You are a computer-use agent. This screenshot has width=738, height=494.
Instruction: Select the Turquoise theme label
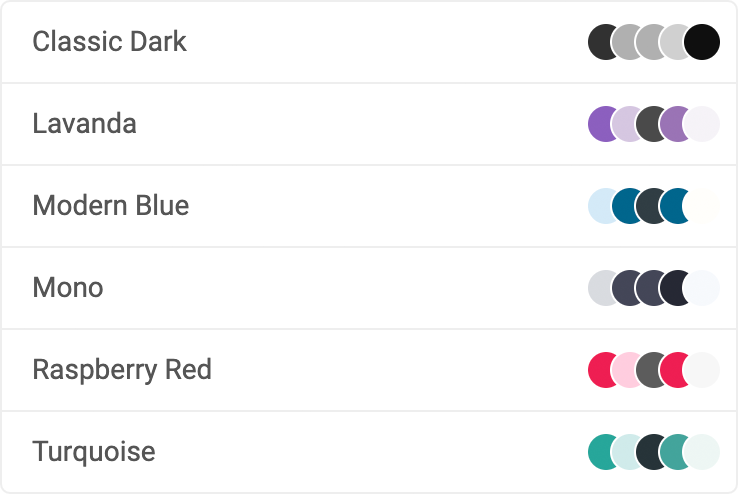94,452
